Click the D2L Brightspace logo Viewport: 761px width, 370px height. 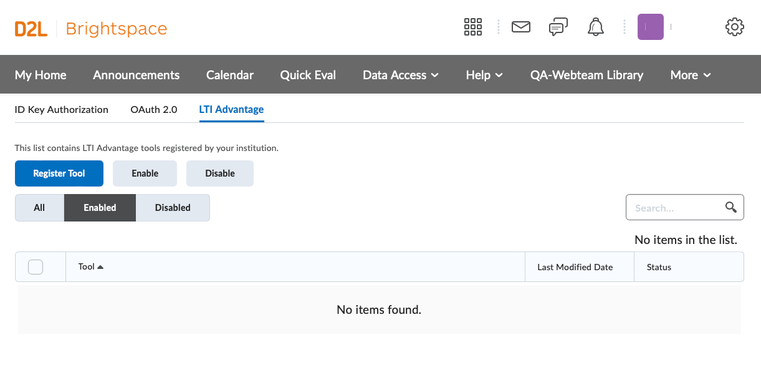click(91, 29)
